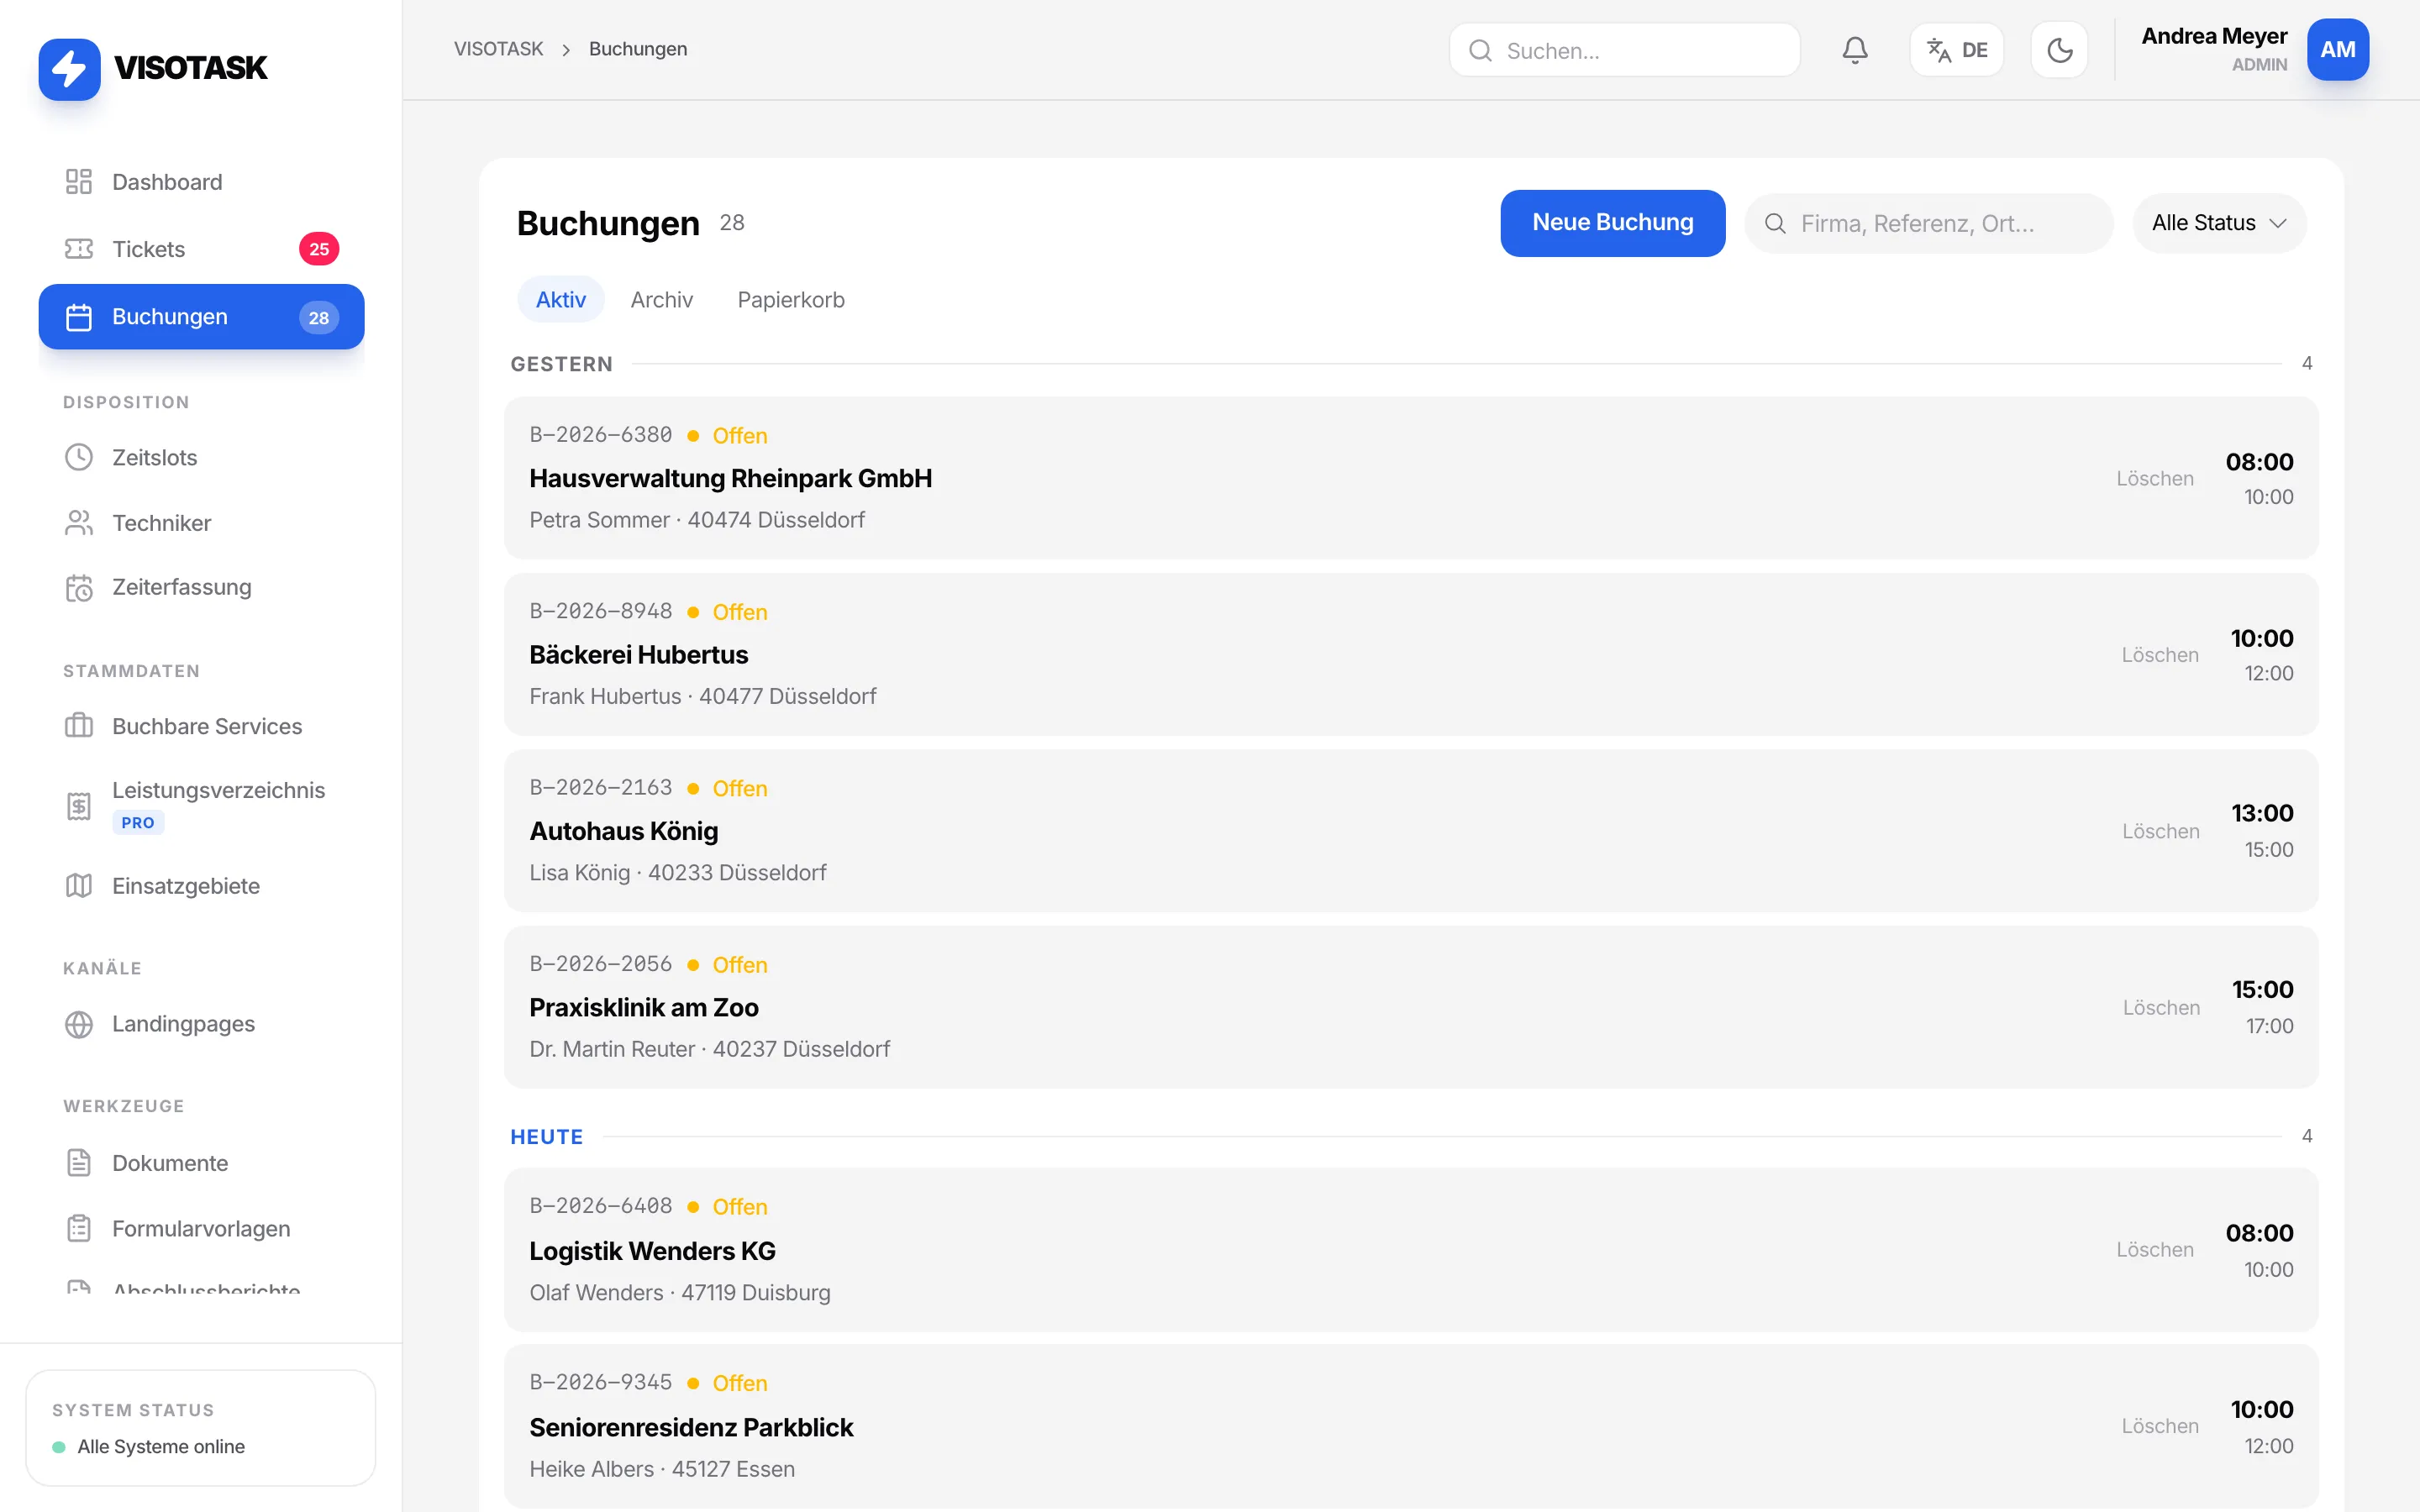Image resolution: width=2420 pixels, height=1512 pixels.
Task: Open Dokumente file icon entry
Action: (201, 1163)
